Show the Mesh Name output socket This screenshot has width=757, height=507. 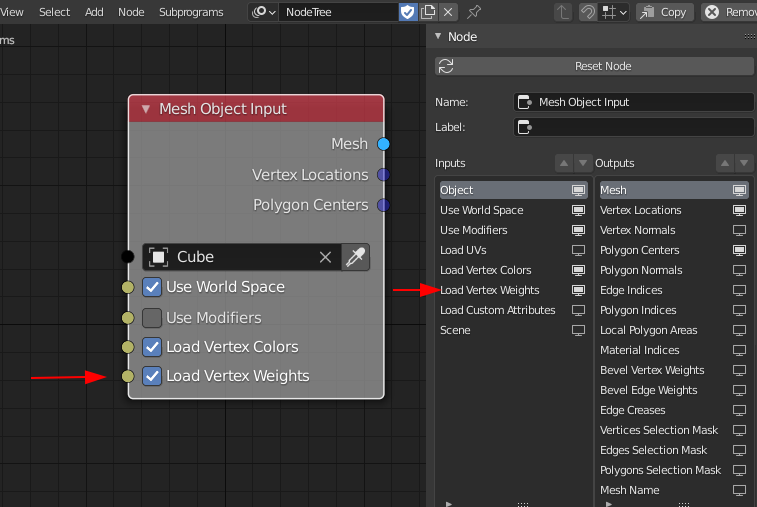point(739,490)
